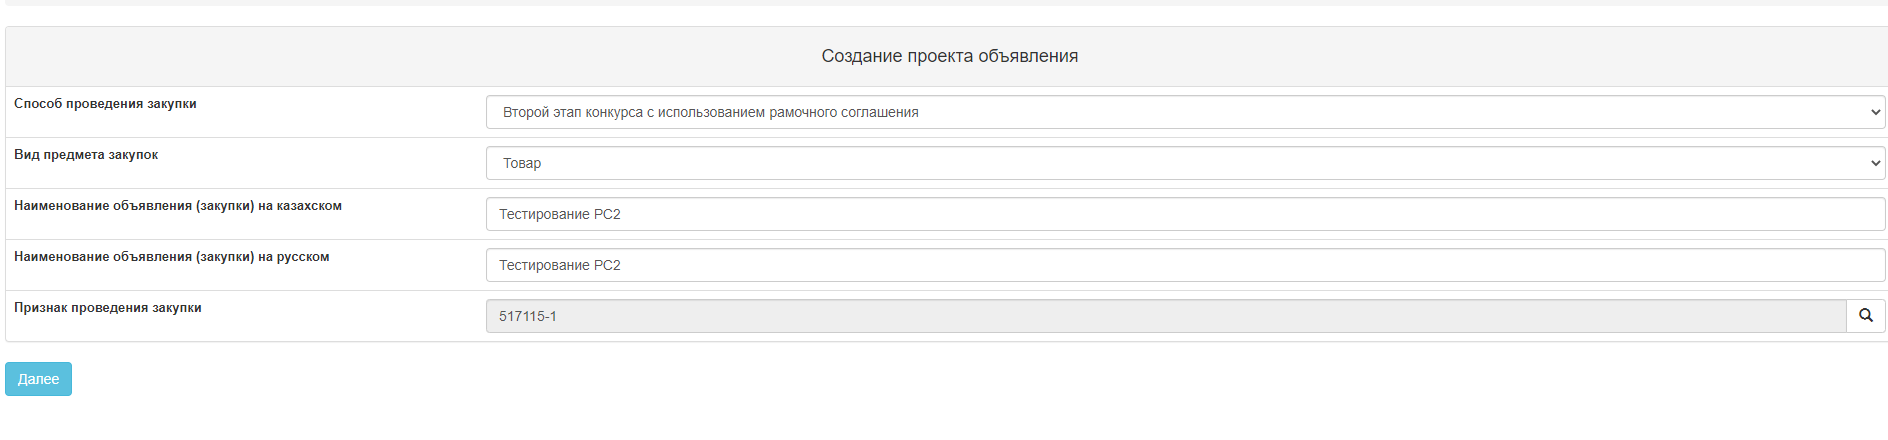
Task: Place cursor after Тестирование PC2 in the Russian field
Action: (x=623, y=265)
